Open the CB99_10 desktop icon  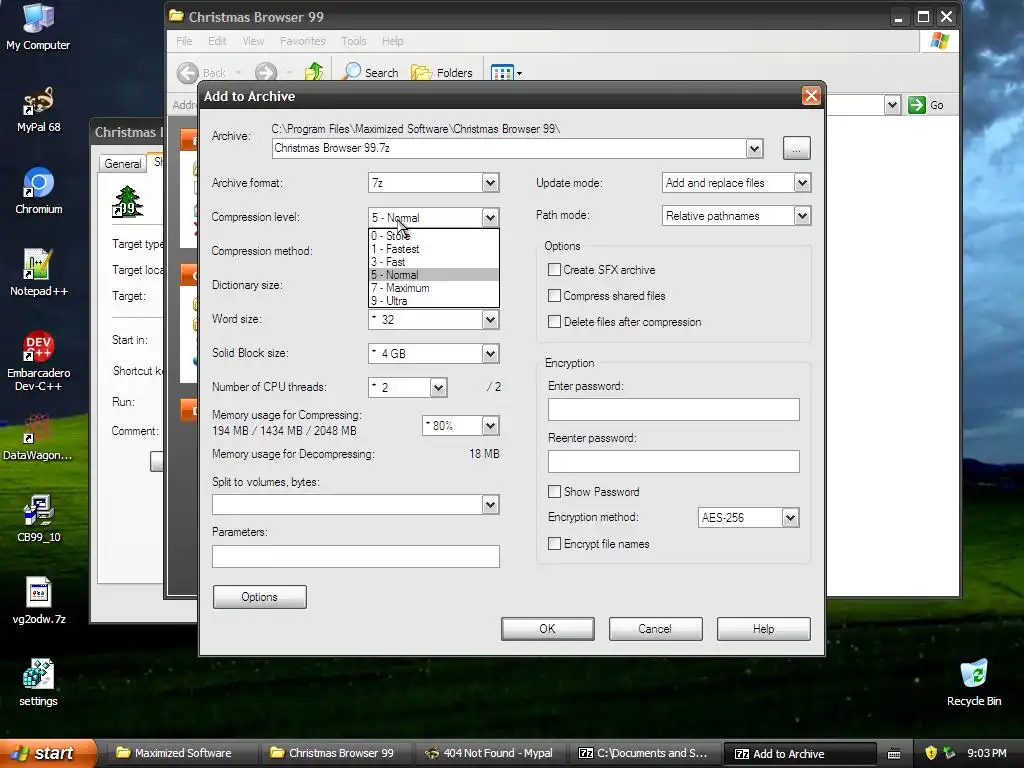[39, 519]
